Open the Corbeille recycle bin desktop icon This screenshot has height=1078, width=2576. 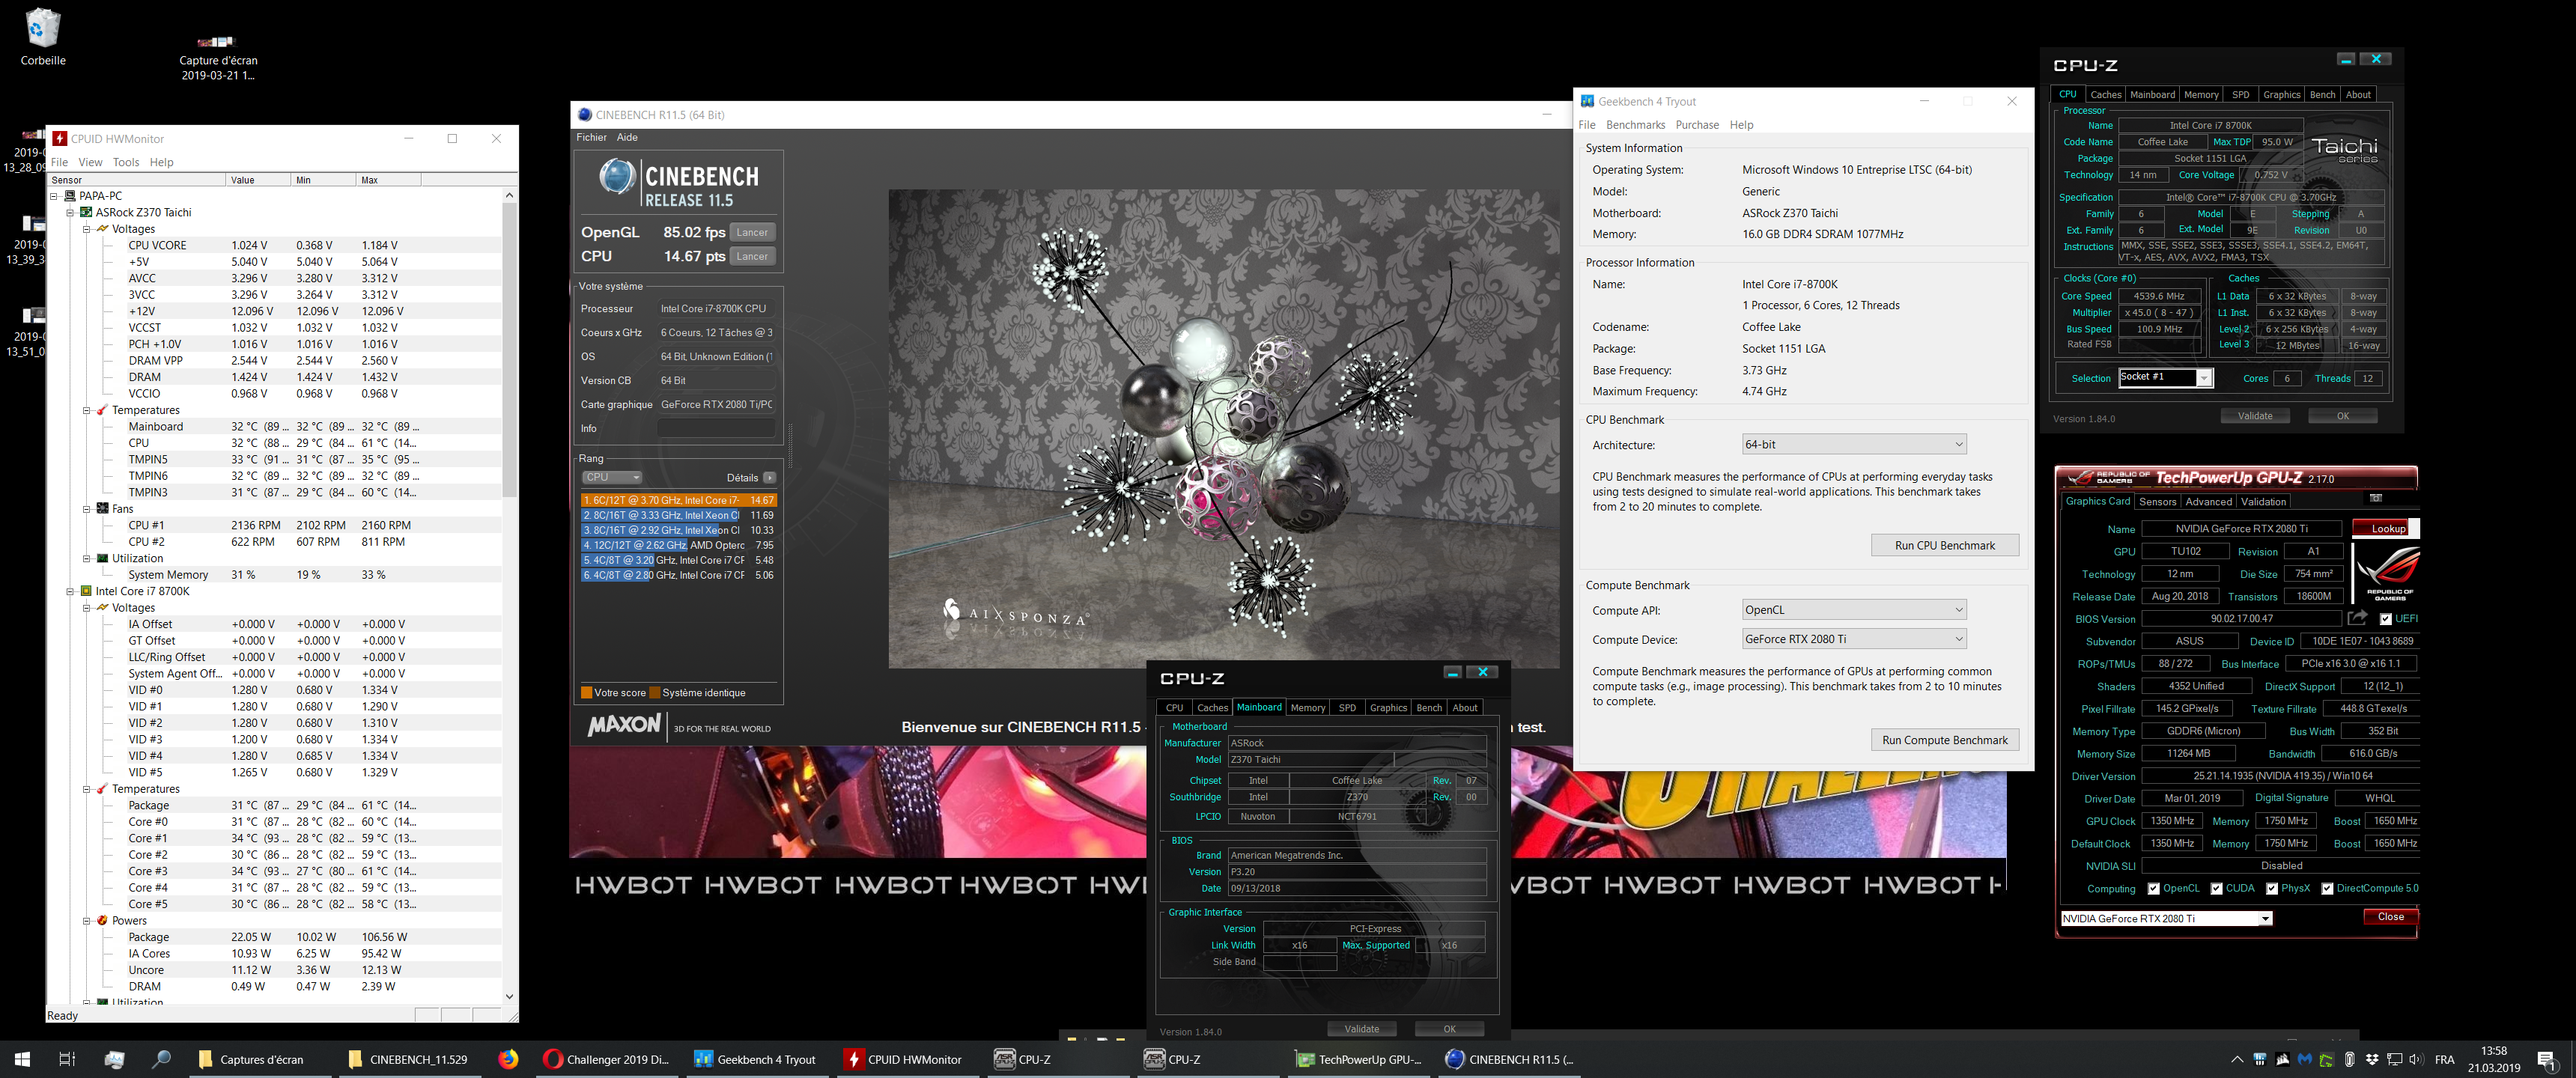43,37
